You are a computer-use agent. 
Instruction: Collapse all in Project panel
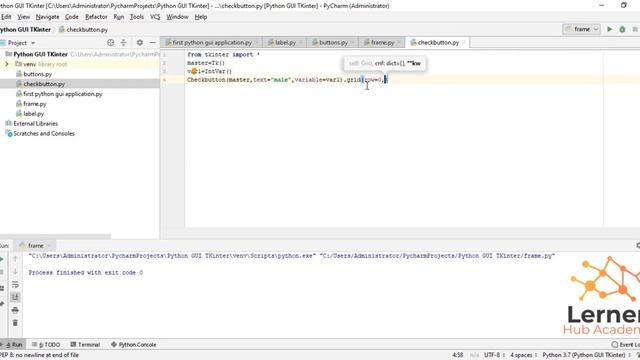click(x=123, y=42)
